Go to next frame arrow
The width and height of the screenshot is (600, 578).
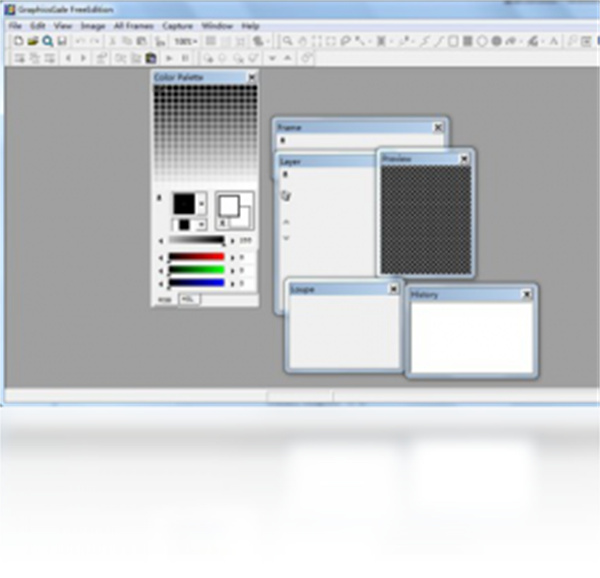tap(83, 58)
